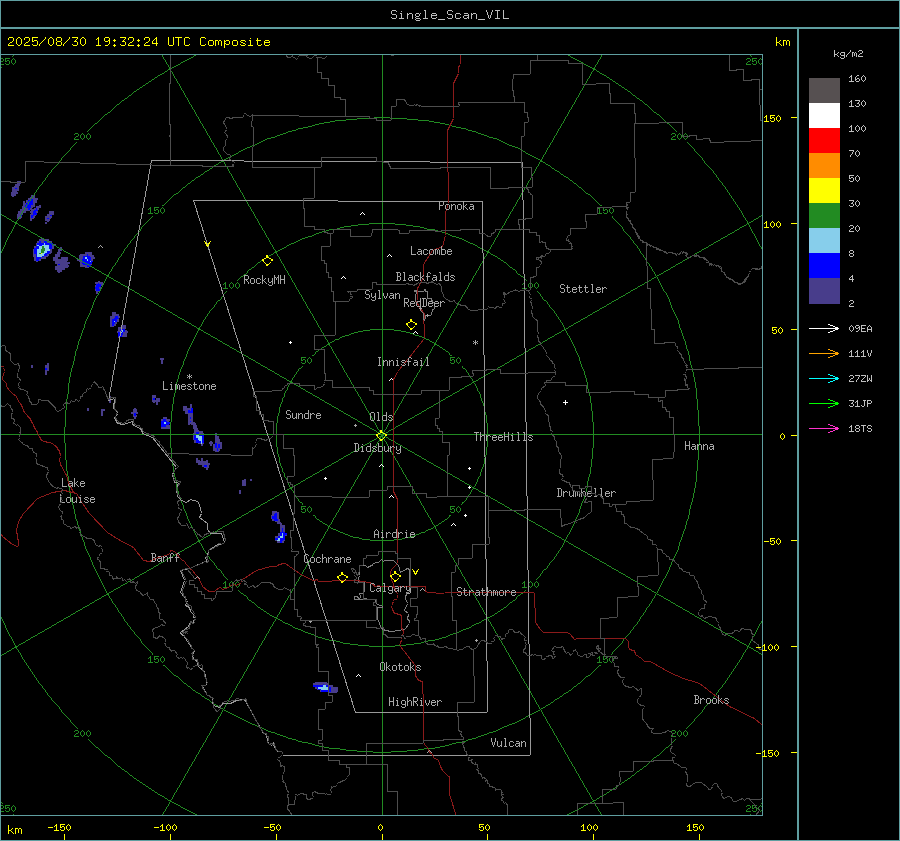
Task: Select the yellow 50 color scale swatch
Action: click(x=824, y=191)
